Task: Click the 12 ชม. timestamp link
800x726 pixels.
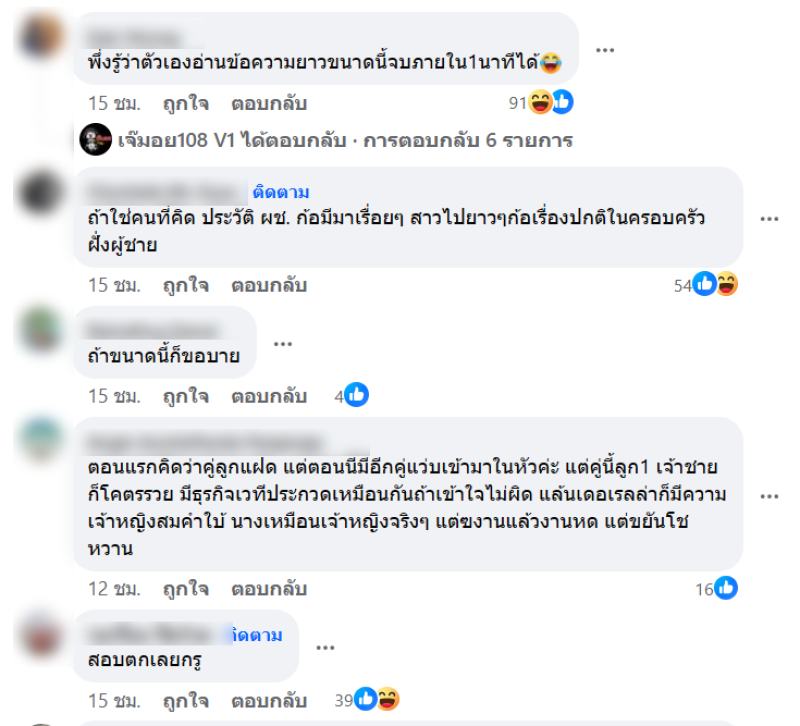Action: coord(114,589)
